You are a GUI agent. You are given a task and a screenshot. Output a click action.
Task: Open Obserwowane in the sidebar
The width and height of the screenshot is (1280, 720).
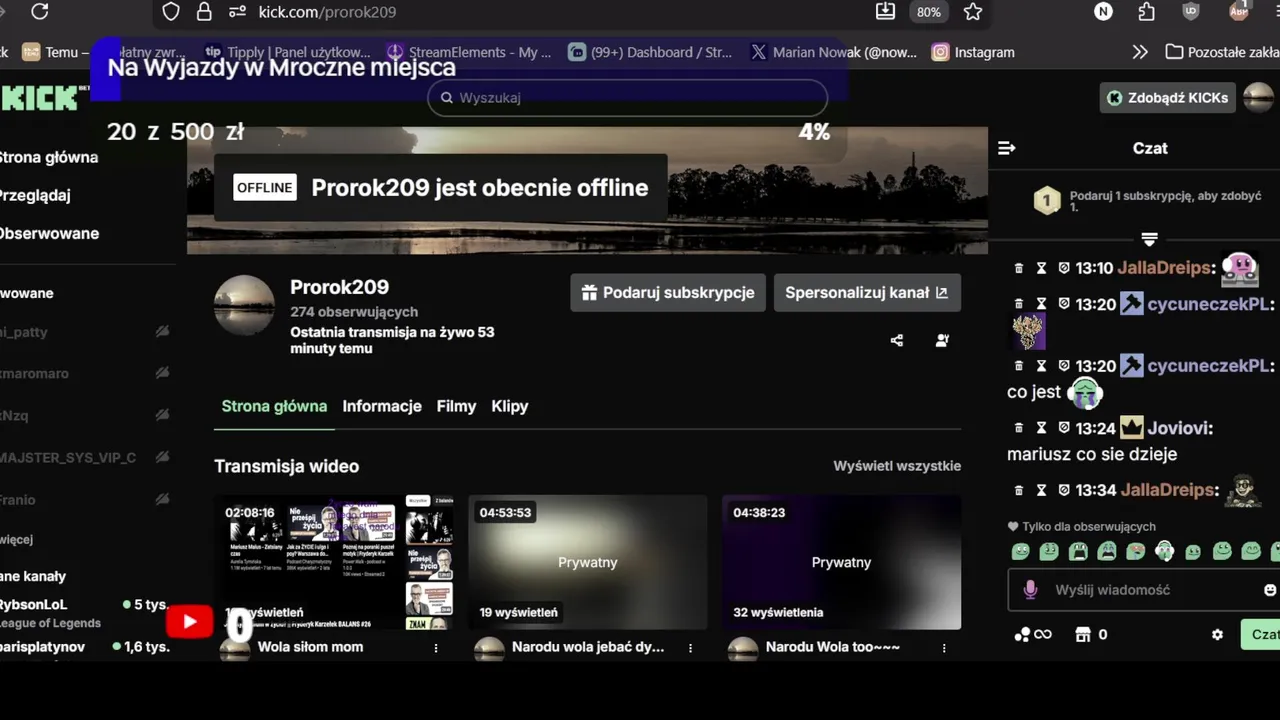point(48,234)
